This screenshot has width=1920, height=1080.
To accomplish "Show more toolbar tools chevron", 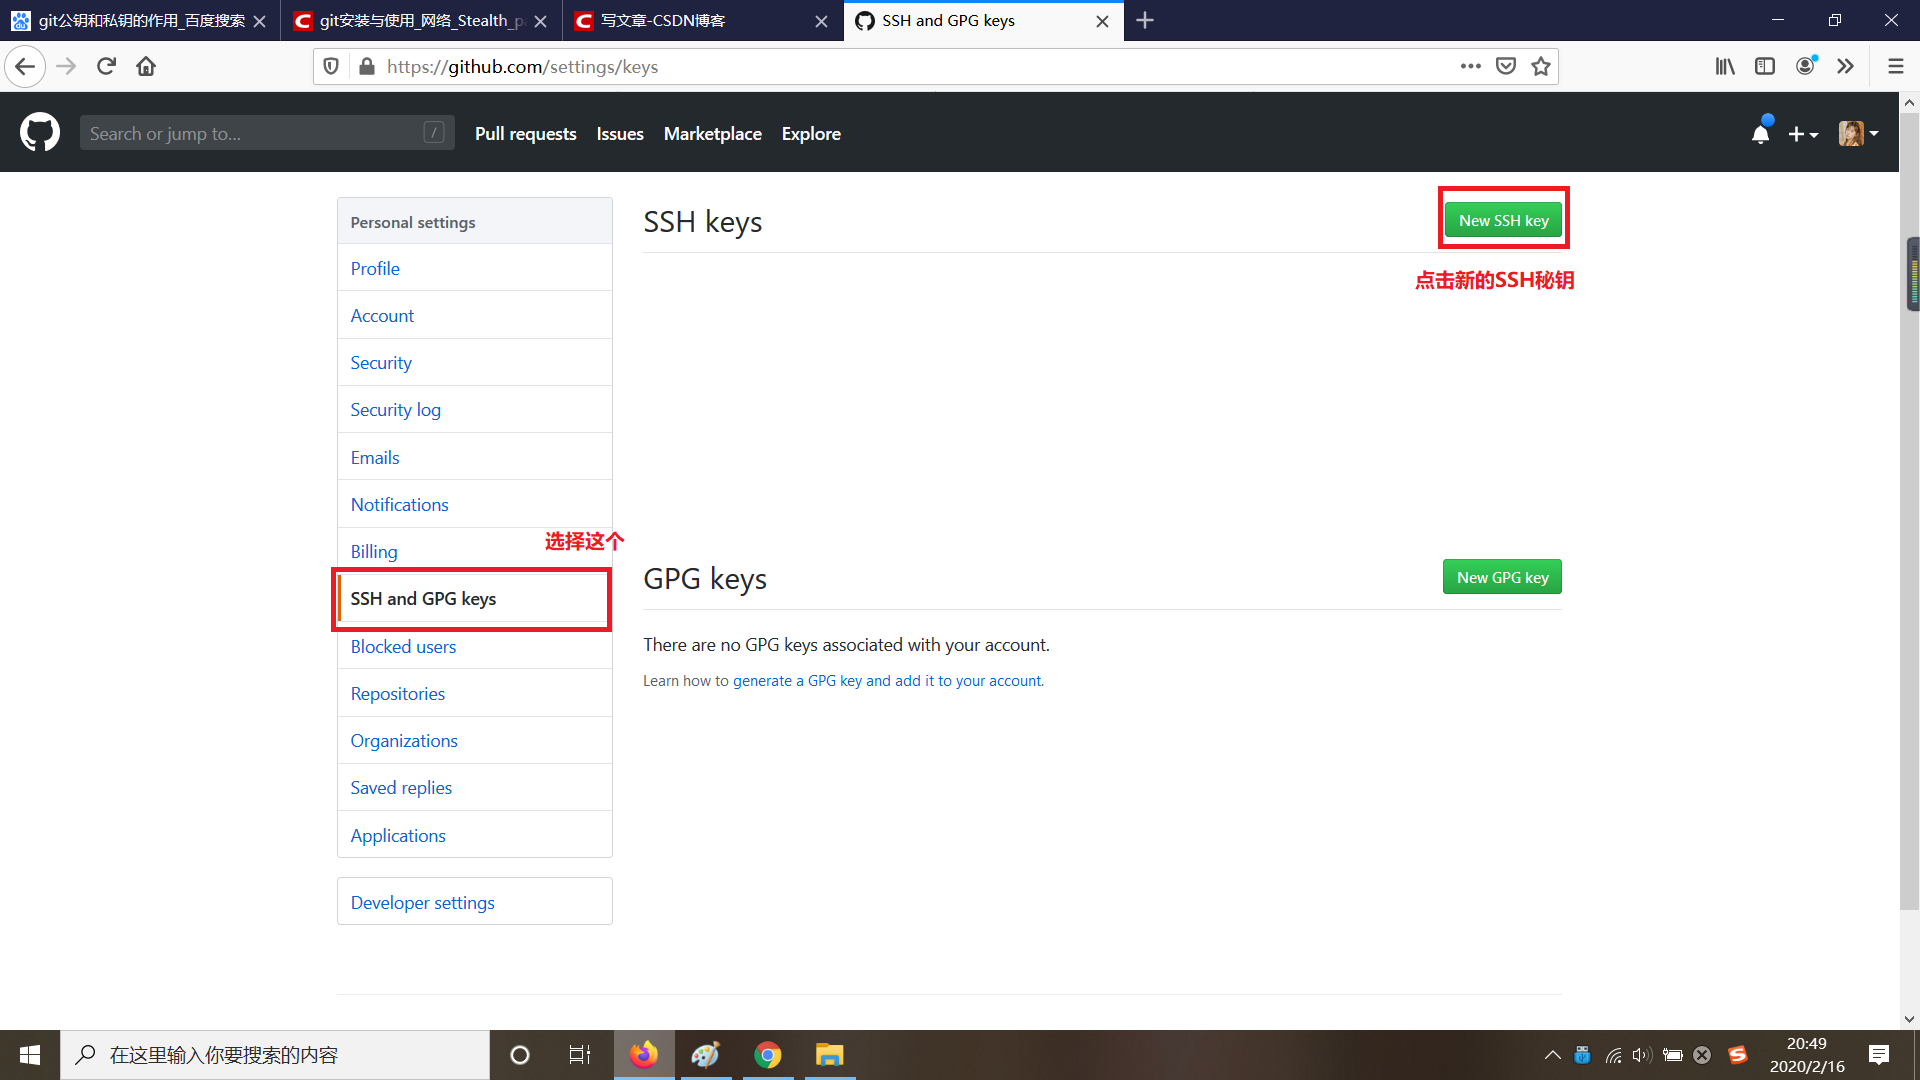I will 1846,67.
